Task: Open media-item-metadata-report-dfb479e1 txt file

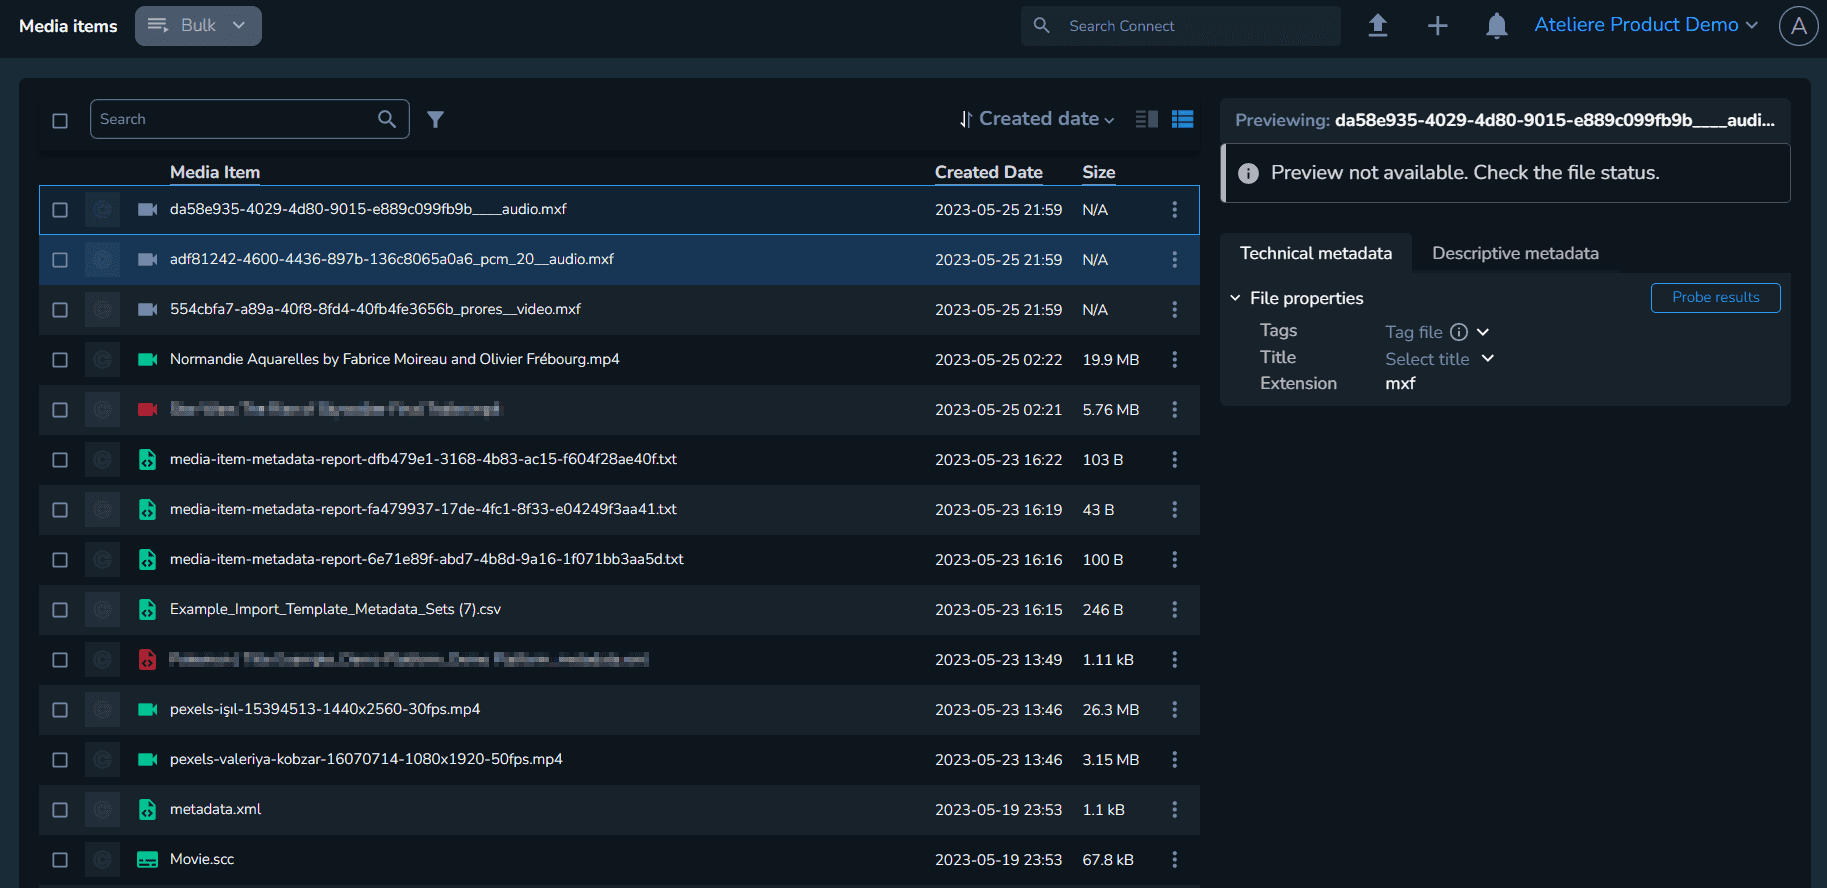Action: click(x=423, y=459)
